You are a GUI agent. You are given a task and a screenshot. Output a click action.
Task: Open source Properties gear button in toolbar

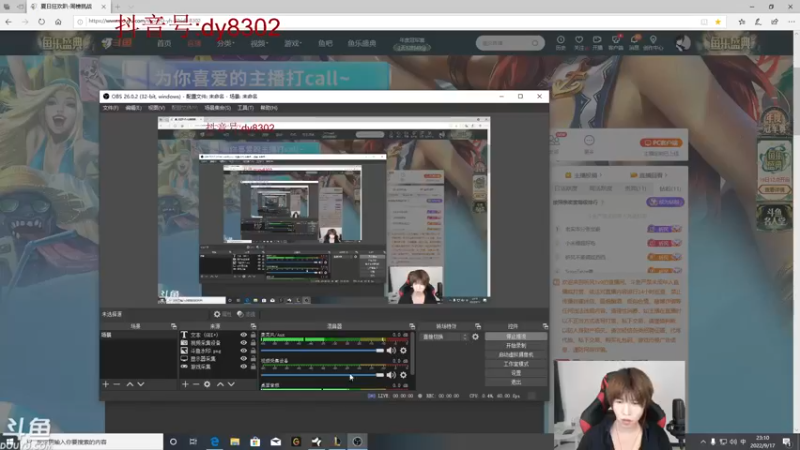click(222, 314)
